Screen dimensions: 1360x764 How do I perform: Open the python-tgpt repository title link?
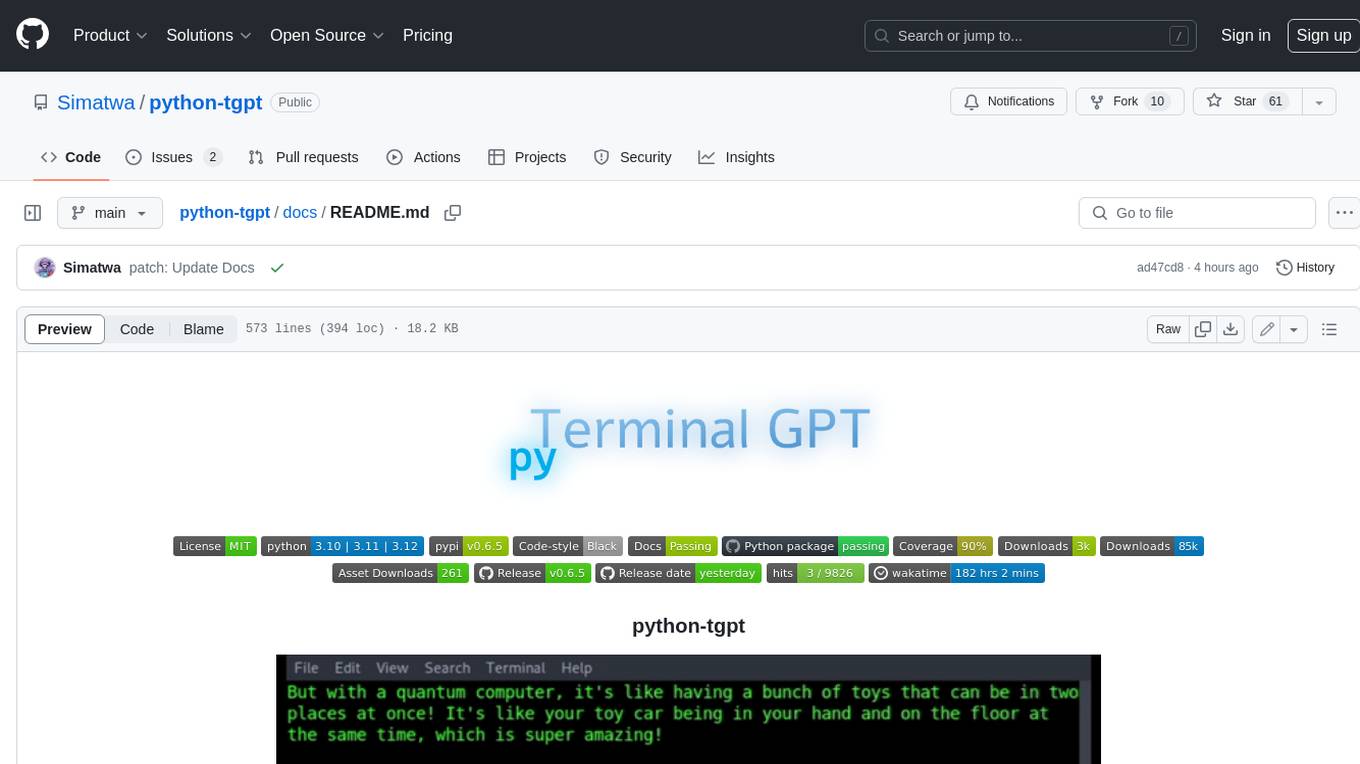[x=205, y=102]
